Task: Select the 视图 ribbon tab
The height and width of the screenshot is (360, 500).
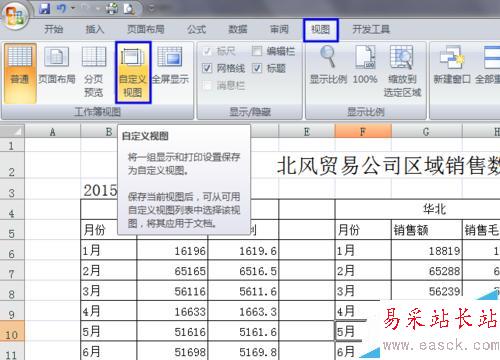Action: click(x=321, y=30)
